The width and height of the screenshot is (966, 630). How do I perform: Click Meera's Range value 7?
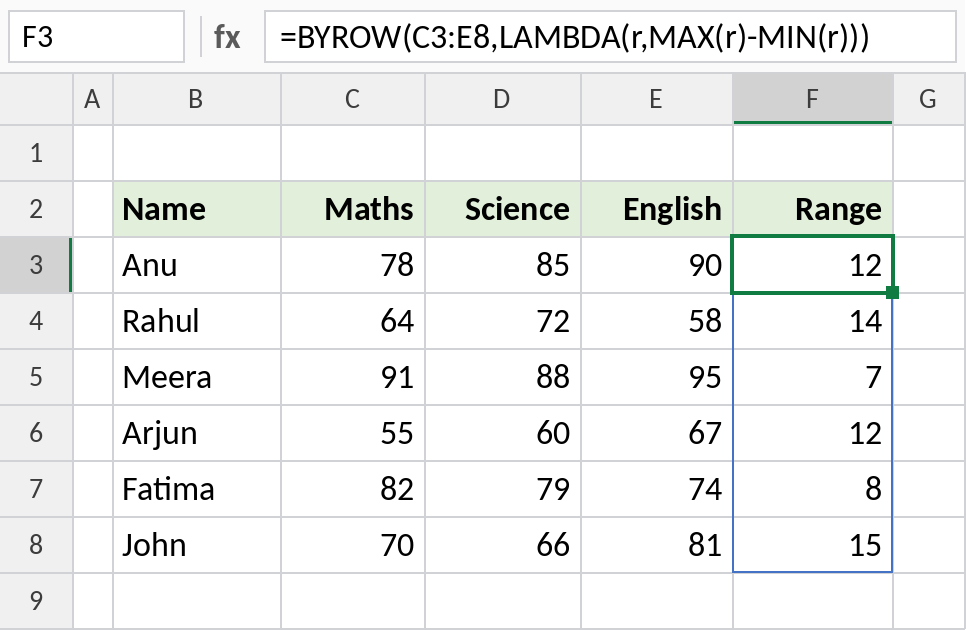point(813,377)
